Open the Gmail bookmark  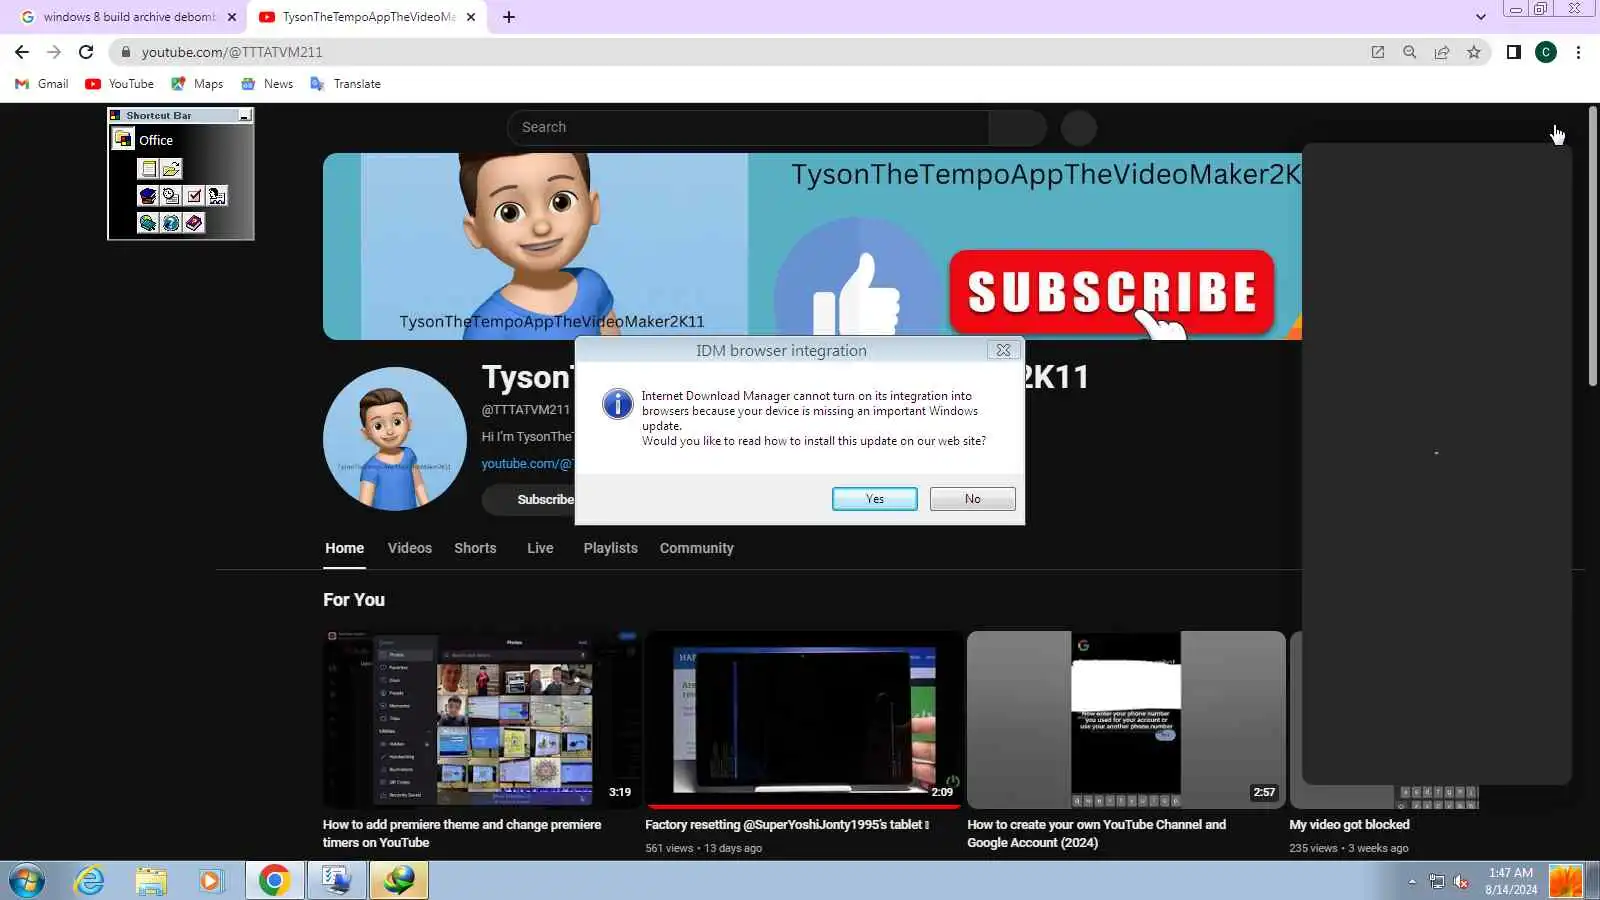[x=42, y=84]
